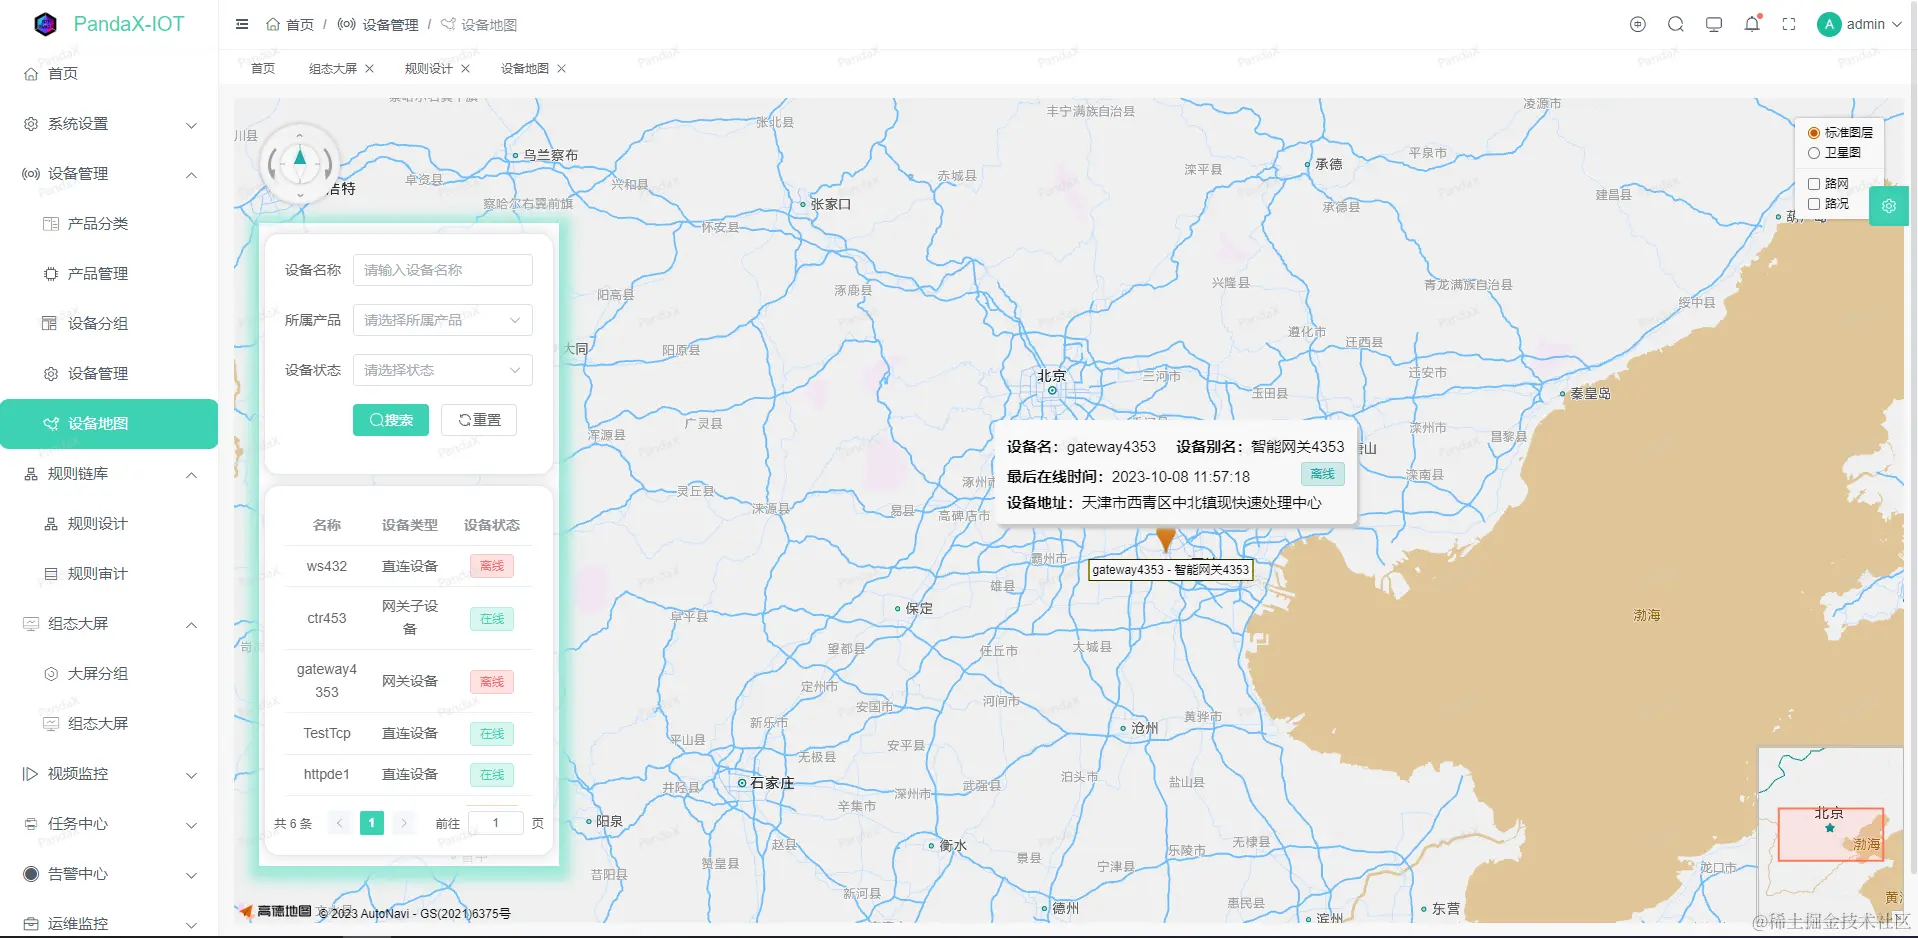Image resolution: width=1918 pixels, height=938 pixels.
Task: Select the TestTcp row in device list
Action: [x=409, y=733]
